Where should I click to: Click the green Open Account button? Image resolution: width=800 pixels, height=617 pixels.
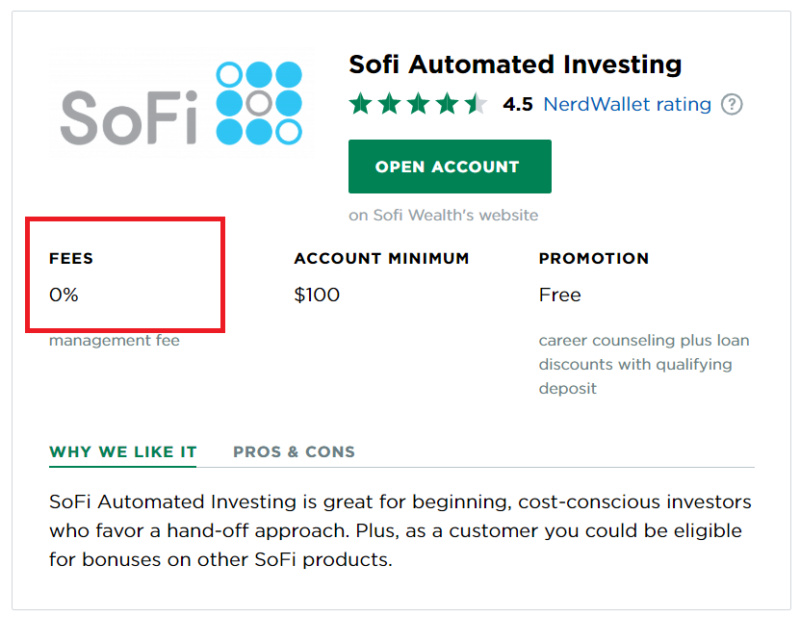tap(449, 166)
